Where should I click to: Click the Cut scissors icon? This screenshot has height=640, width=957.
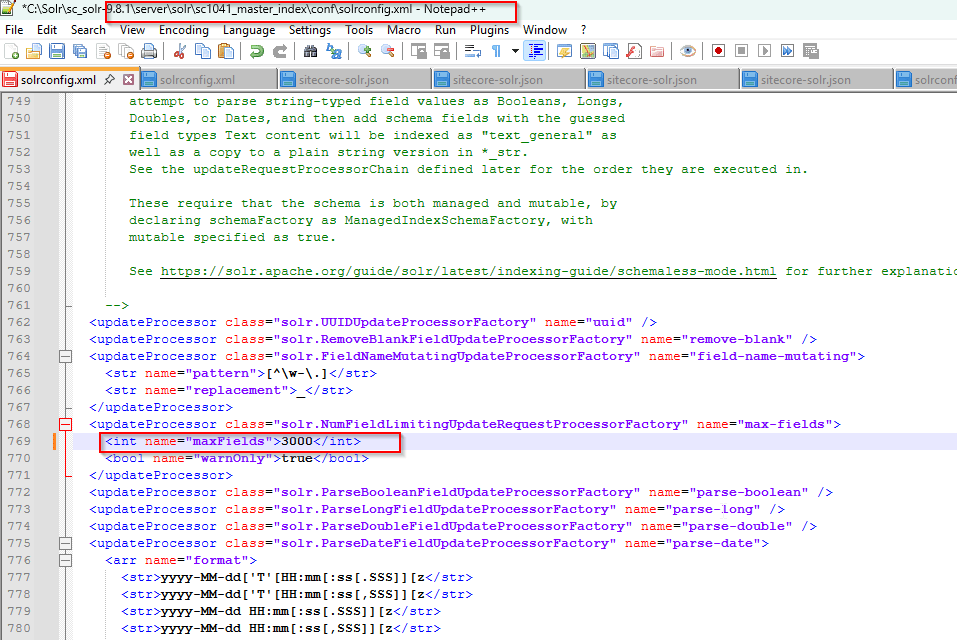(x=180, y=51)
